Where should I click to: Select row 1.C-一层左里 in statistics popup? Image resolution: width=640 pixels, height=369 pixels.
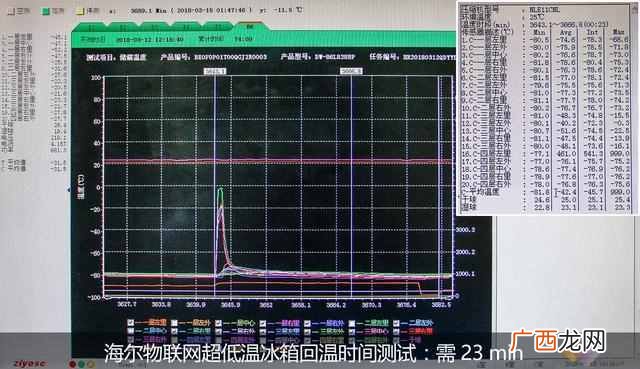point(545,40)
